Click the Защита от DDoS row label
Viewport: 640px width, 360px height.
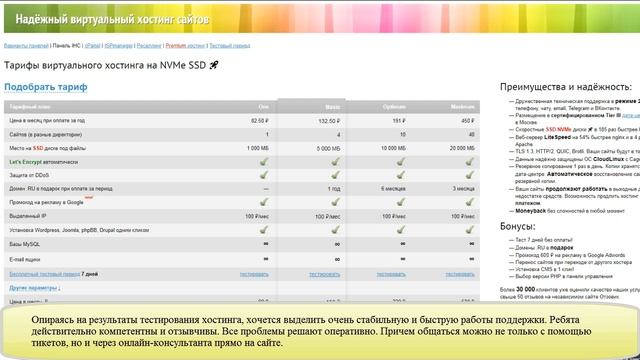(x=29, y=175)
